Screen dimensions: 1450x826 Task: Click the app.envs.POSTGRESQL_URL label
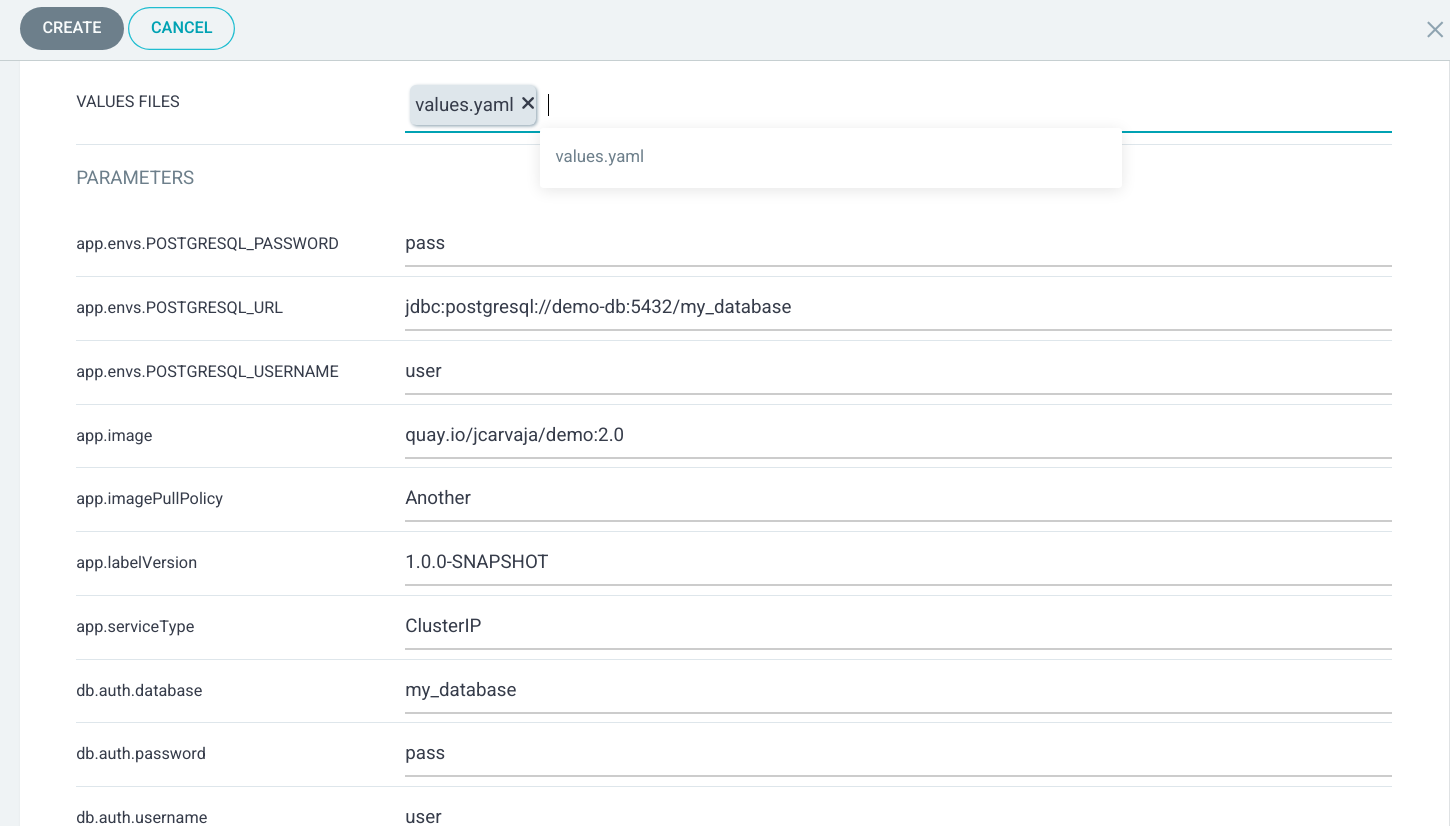click(x=180, y=308)
